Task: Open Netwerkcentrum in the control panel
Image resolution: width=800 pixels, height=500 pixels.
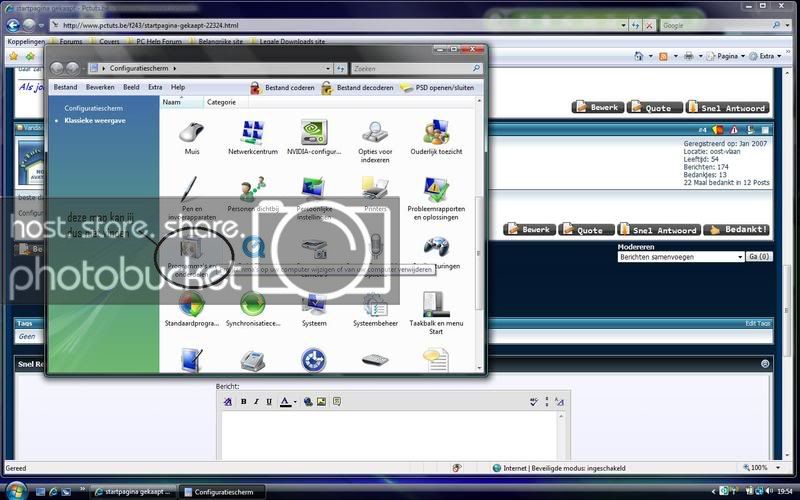Action: pos(253,135)
